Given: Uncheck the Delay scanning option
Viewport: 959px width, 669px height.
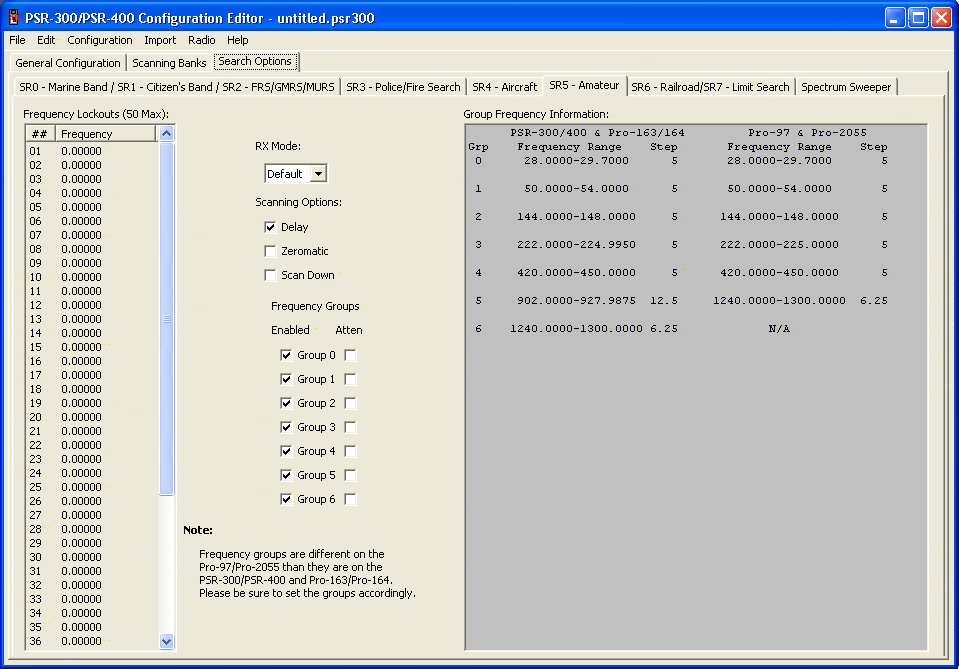Looking at the screenshot, I should coord(270,227).
